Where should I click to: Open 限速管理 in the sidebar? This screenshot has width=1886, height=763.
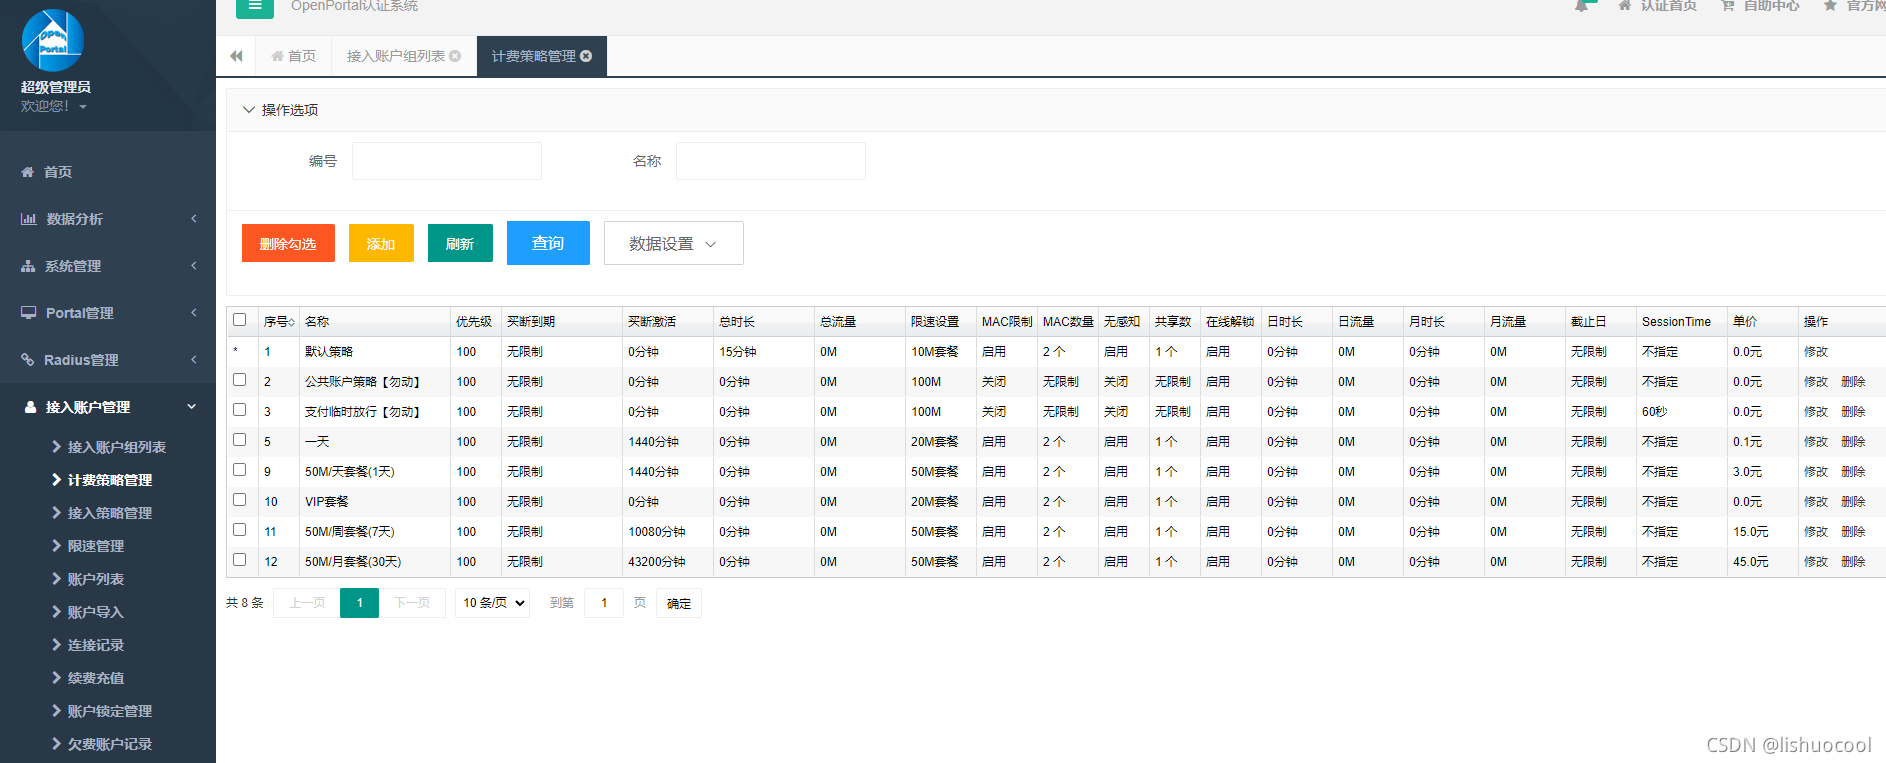click(x=95, y=546)
